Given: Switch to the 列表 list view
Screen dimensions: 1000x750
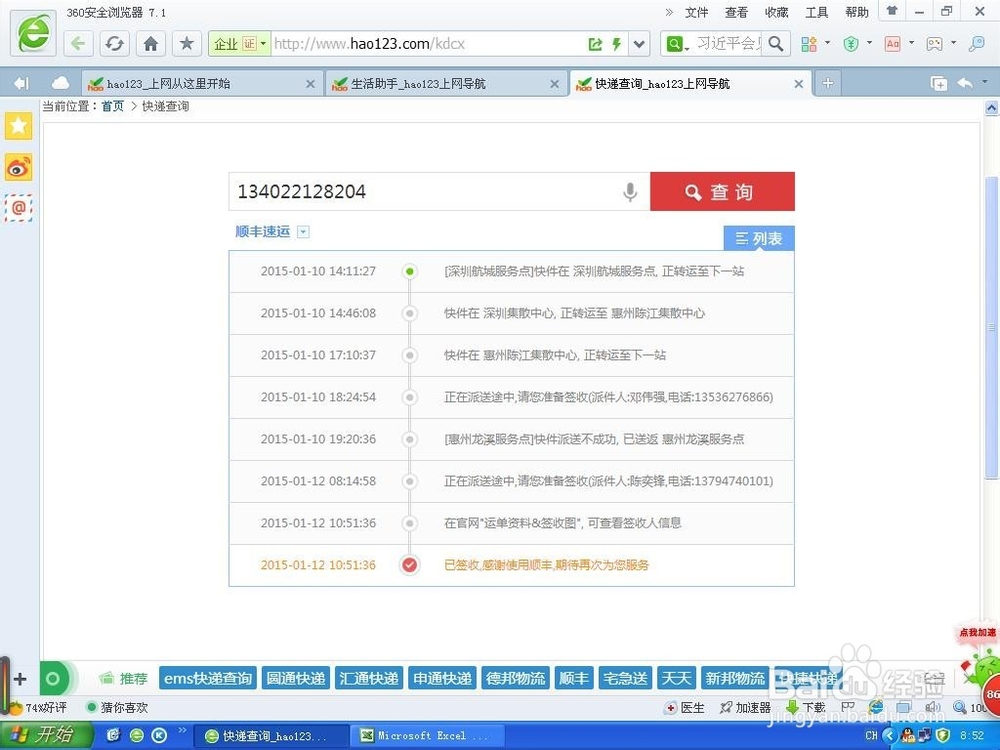Looking at the screenshot, I should 759,239.
